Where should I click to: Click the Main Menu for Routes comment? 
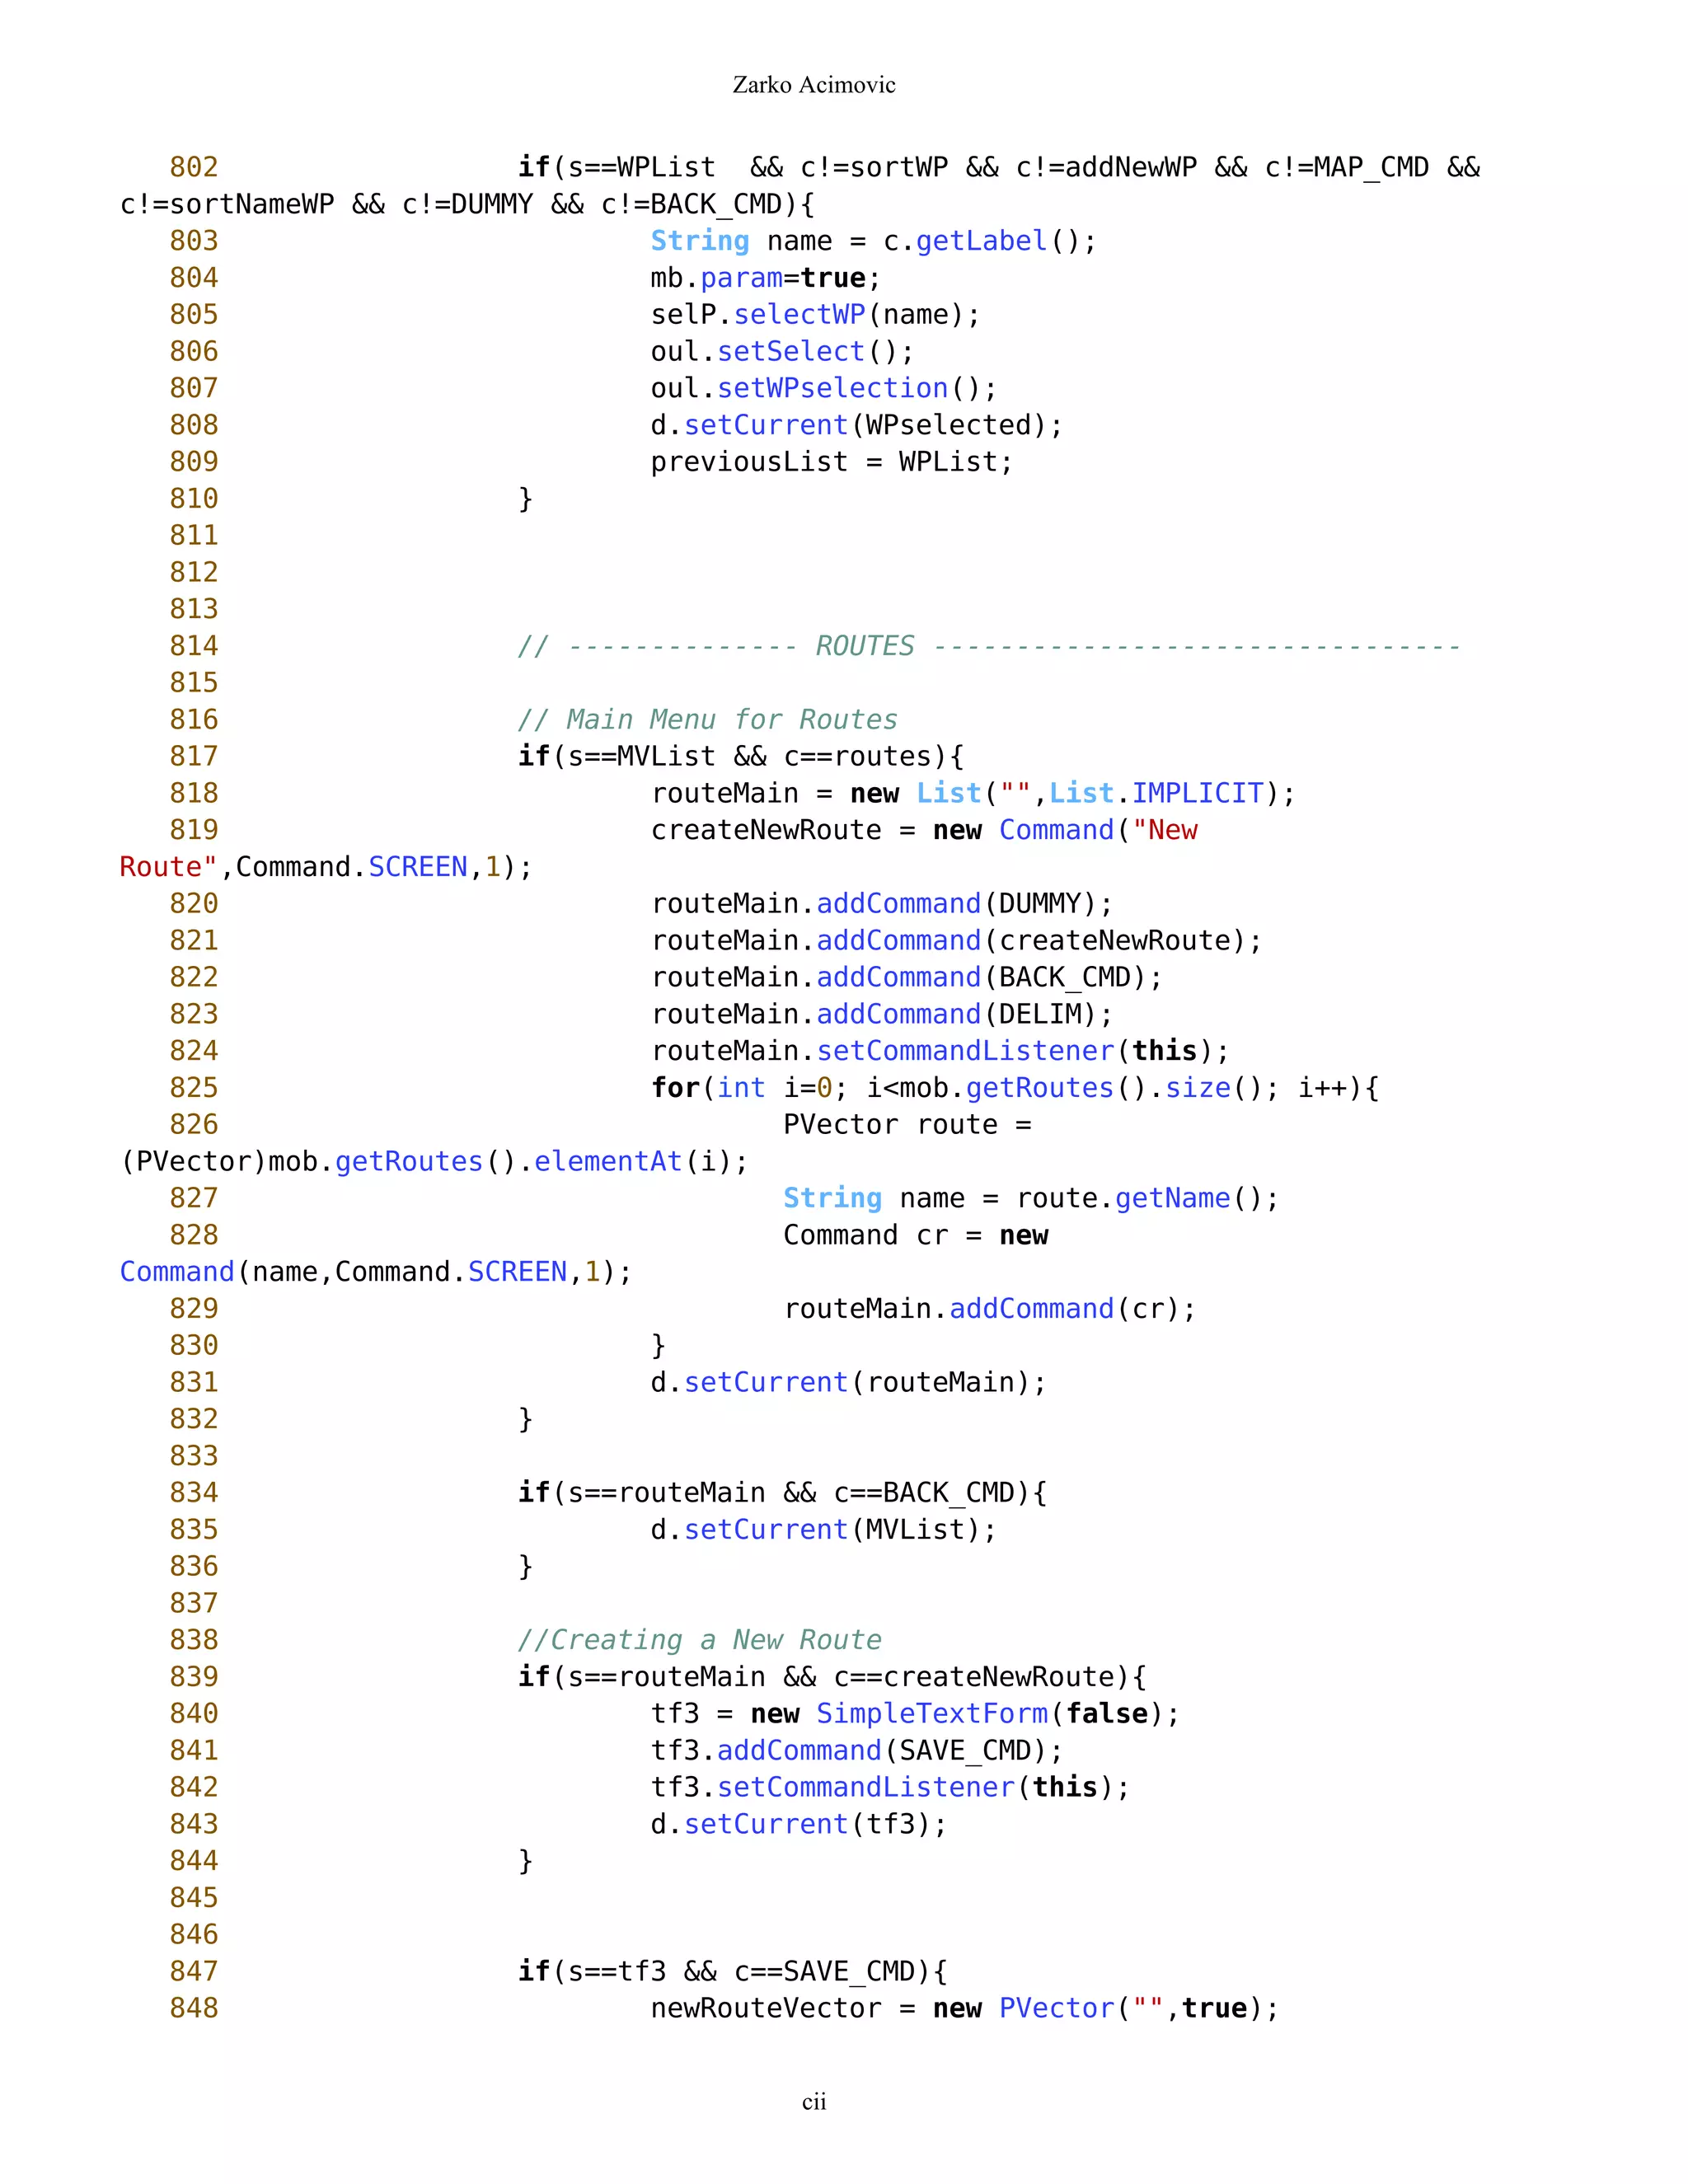coord(707,720)
